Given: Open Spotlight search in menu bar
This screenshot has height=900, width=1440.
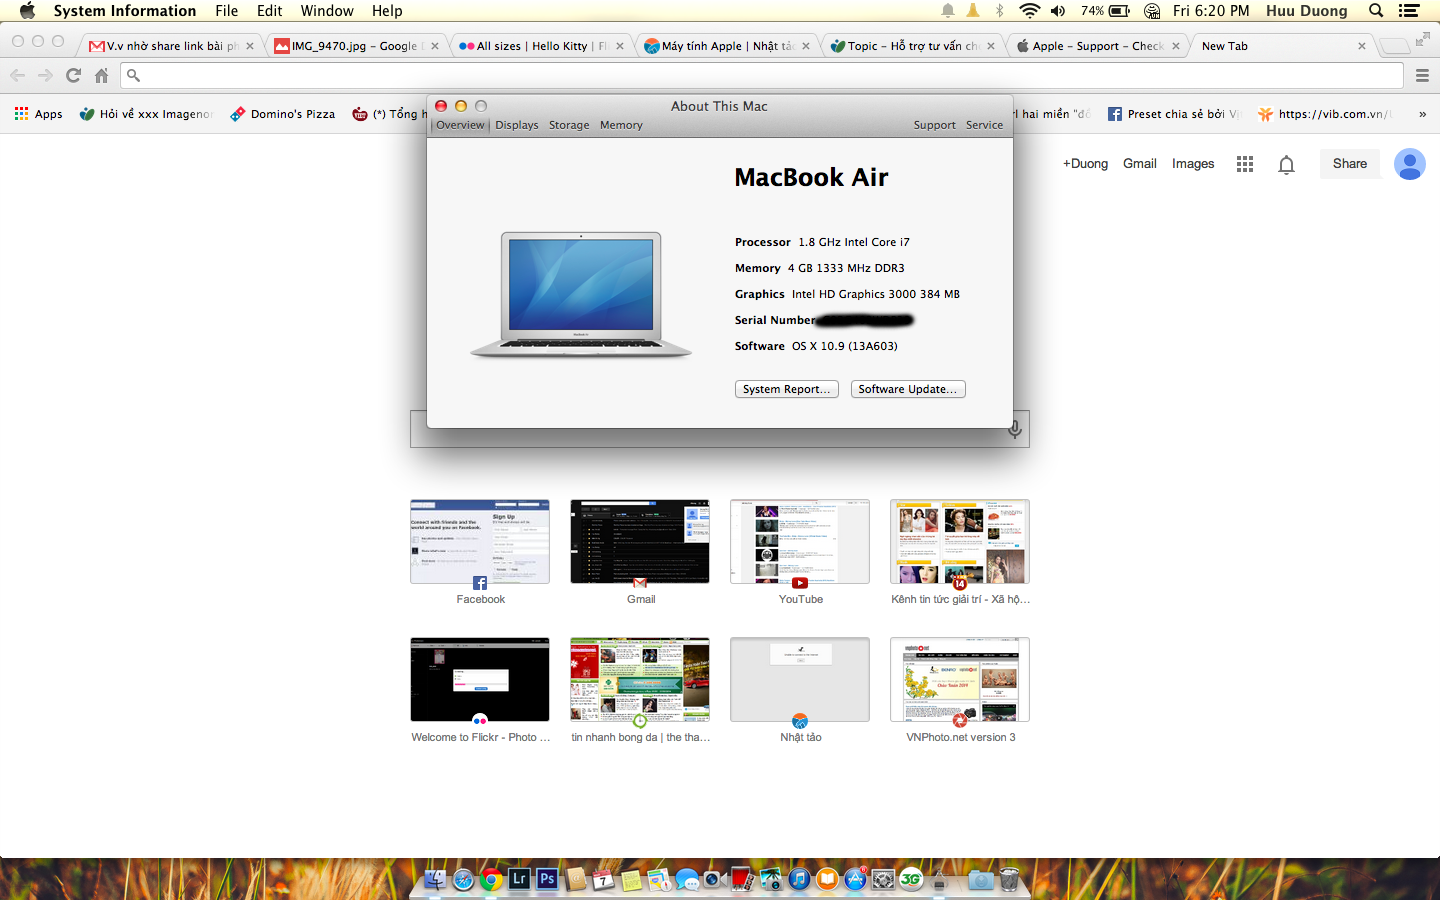Looking at the screenshot, I should [1376, 11].
